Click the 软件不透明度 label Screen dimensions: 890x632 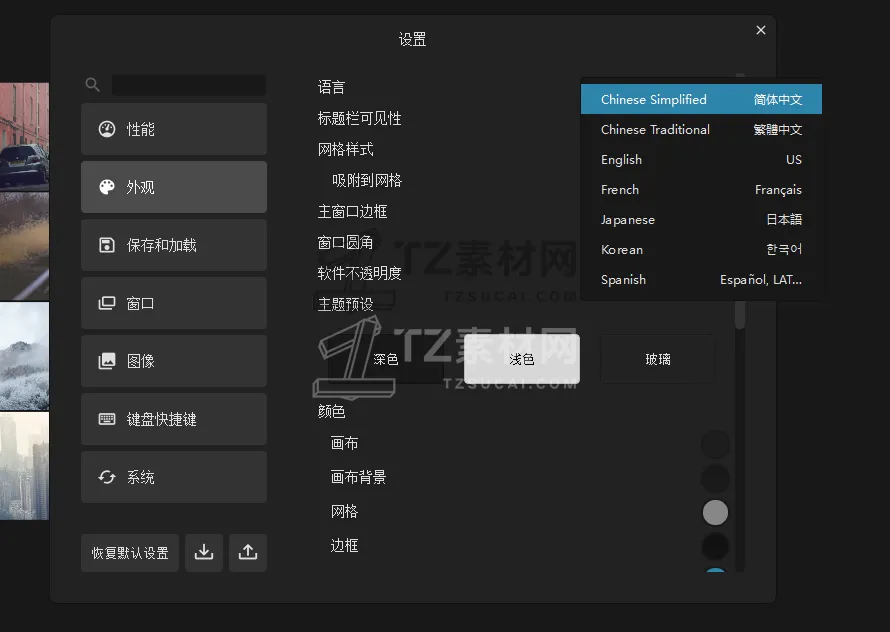point(359,273)
